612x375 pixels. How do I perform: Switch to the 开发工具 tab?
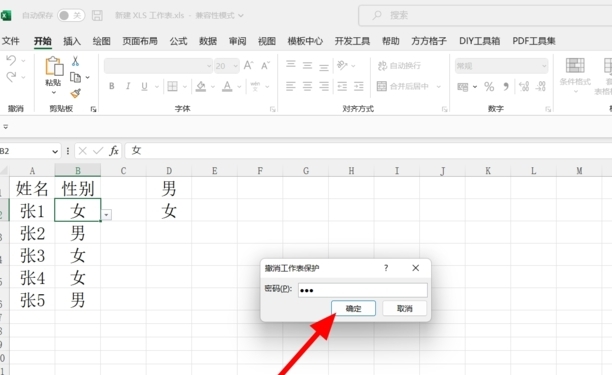coord(352,41)
